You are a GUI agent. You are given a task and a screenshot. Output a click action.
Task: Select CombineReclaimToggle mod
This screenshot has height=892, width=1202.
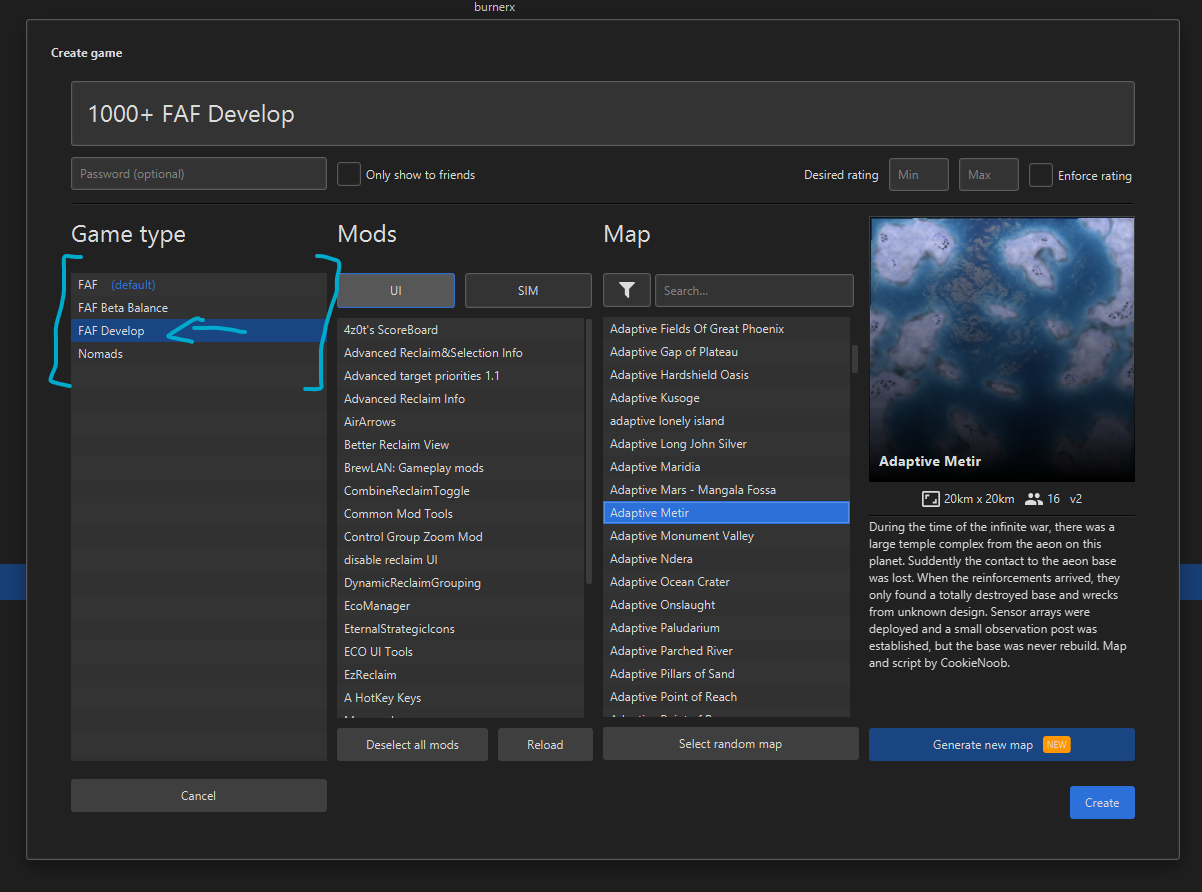coord(460,491)
